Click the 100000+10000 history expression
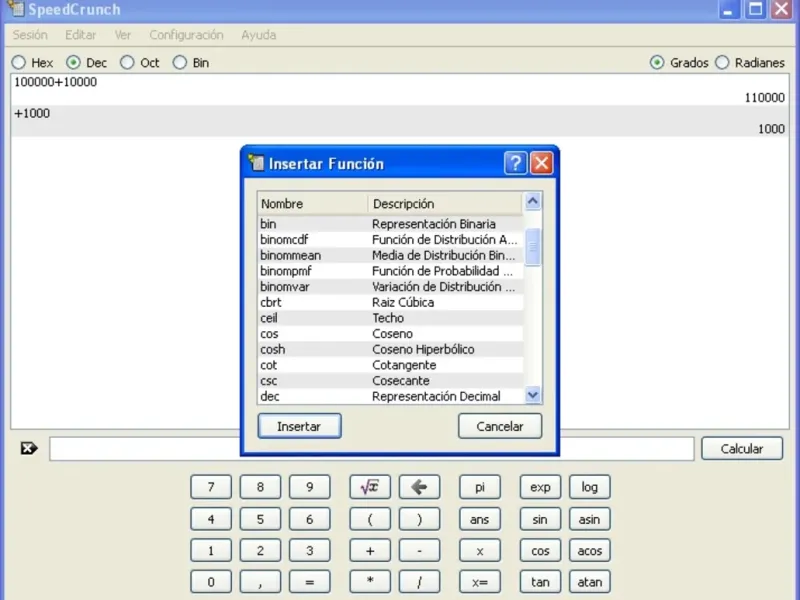This screenshot has width=800, height=600. [x=56, y=82]
